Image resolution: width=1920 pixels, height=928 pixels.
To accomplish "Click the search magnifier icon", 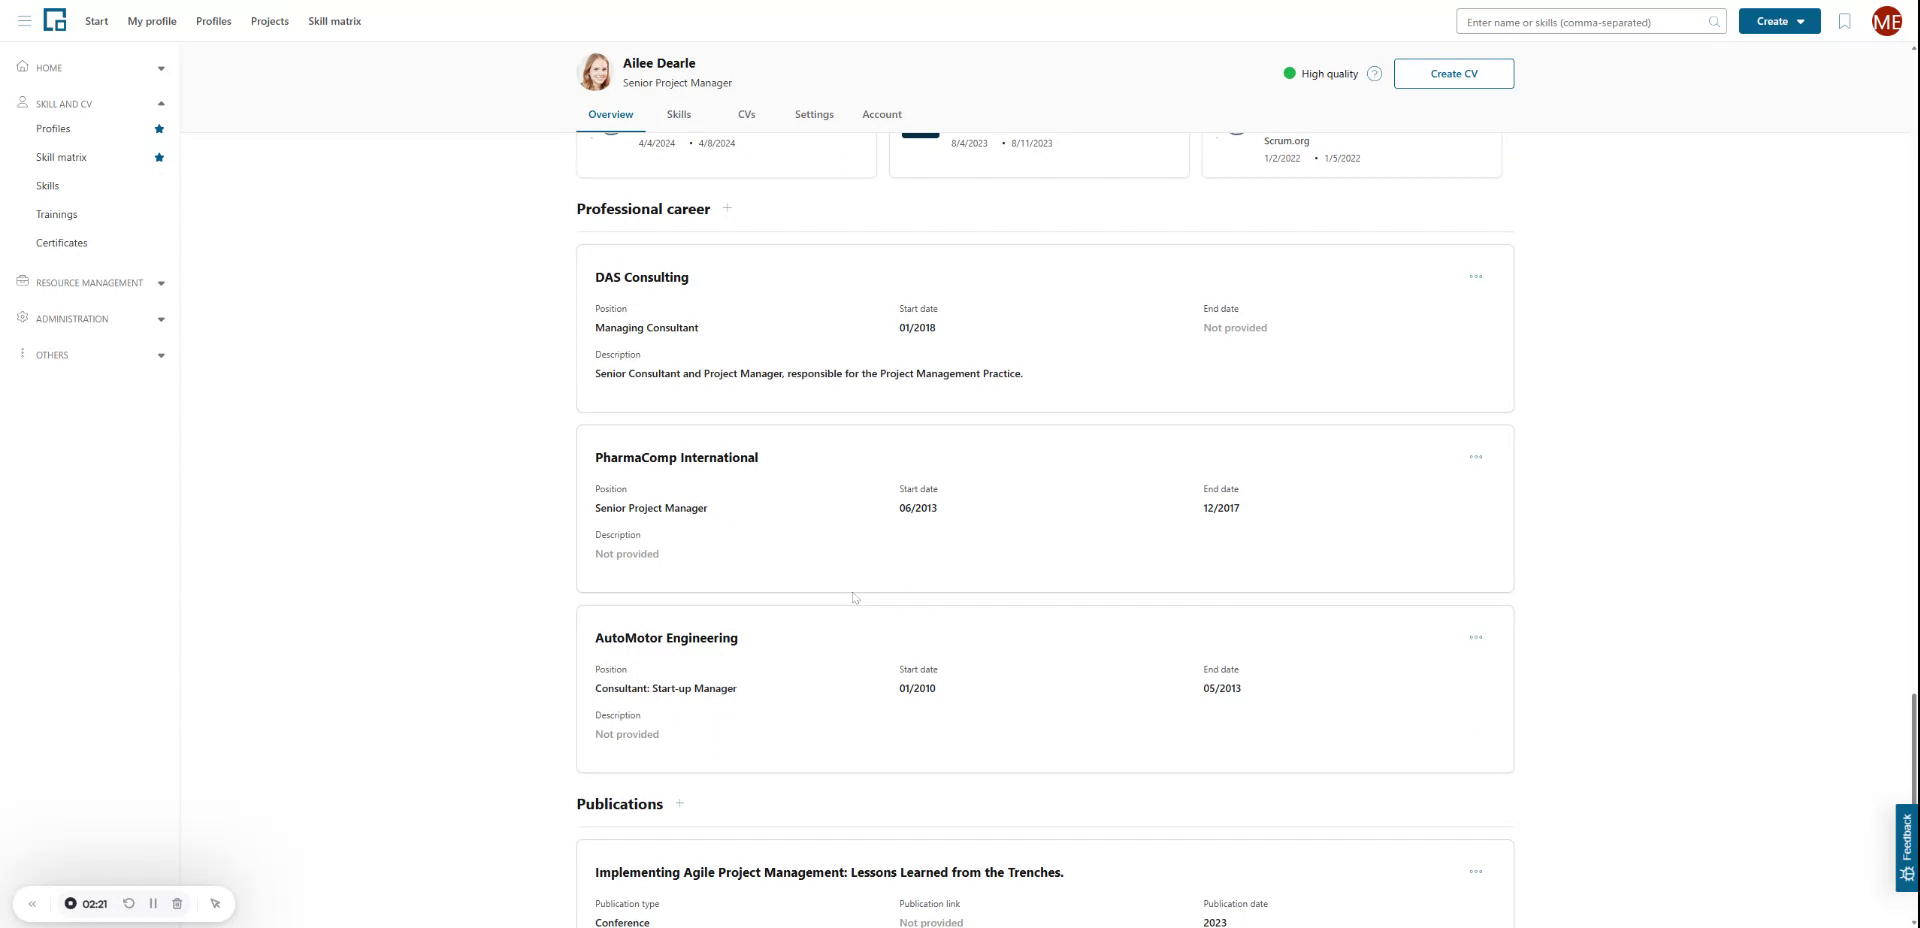I will pyautogui.click(x=1713, y=22).
